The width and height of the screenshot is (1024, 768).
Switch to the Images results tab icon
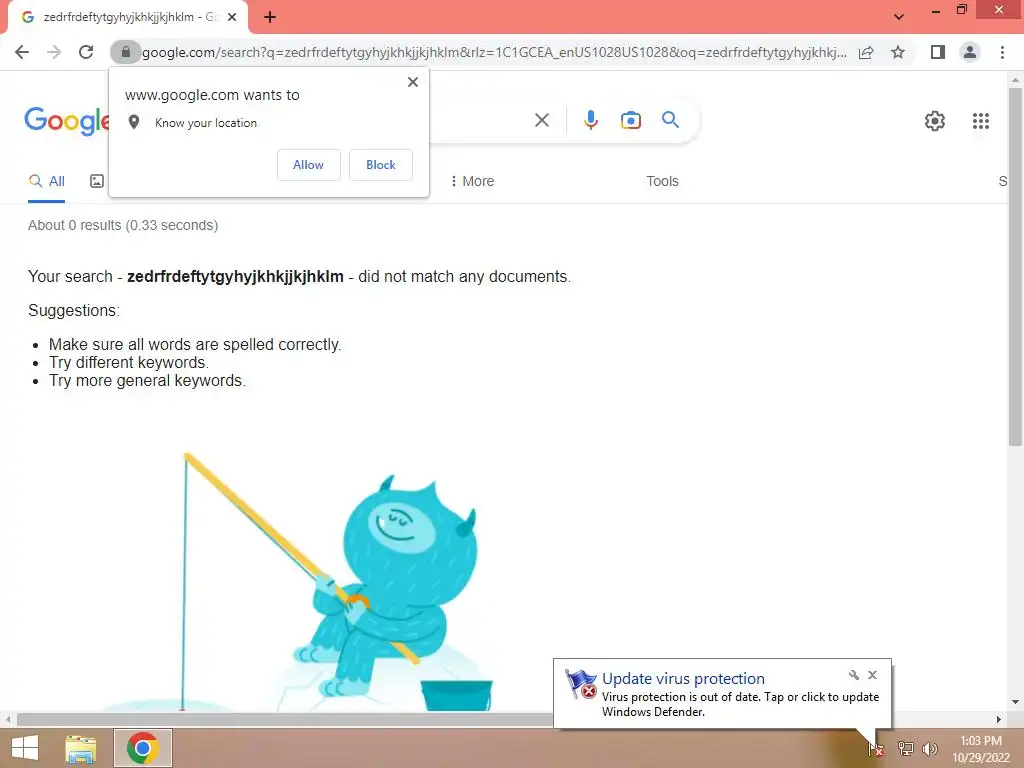click(97, 182)
